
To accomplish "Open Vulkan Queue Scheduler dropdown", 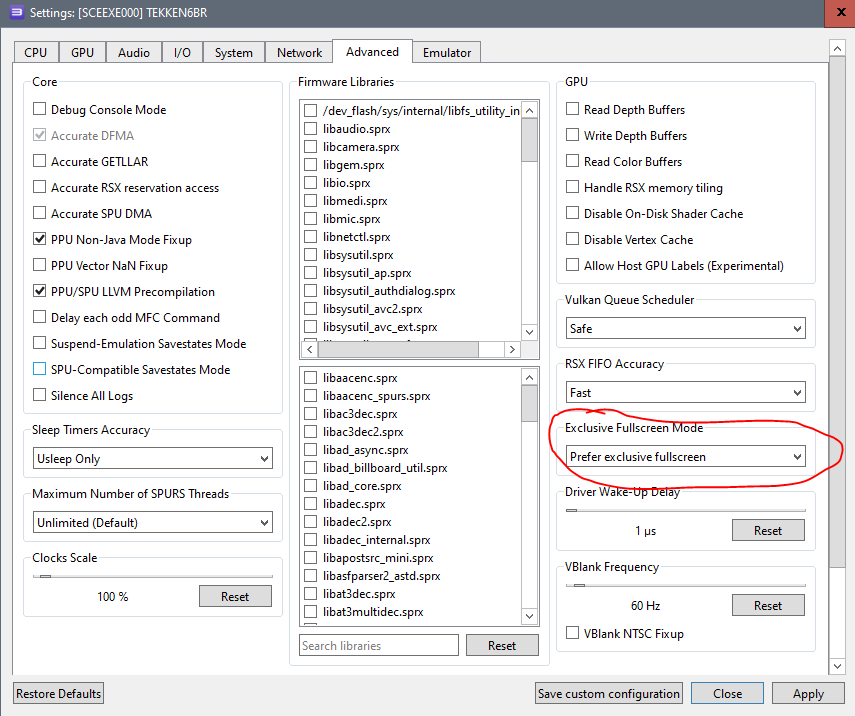I will pyautogui.click(x=685, y=329).
